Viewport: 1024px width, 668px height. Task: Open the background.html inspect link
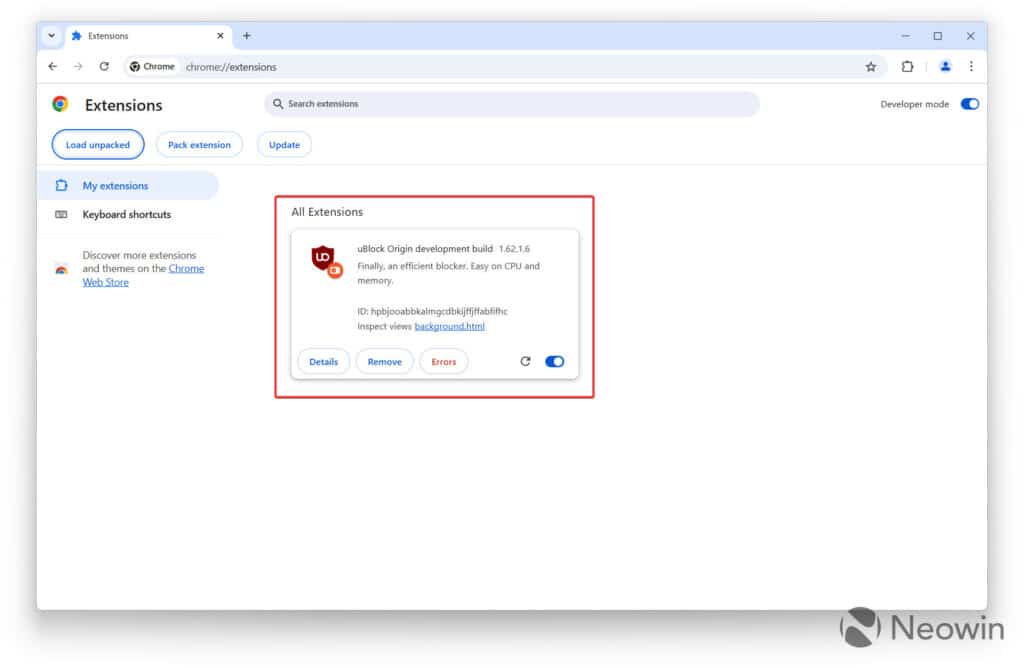pos(449,326)
